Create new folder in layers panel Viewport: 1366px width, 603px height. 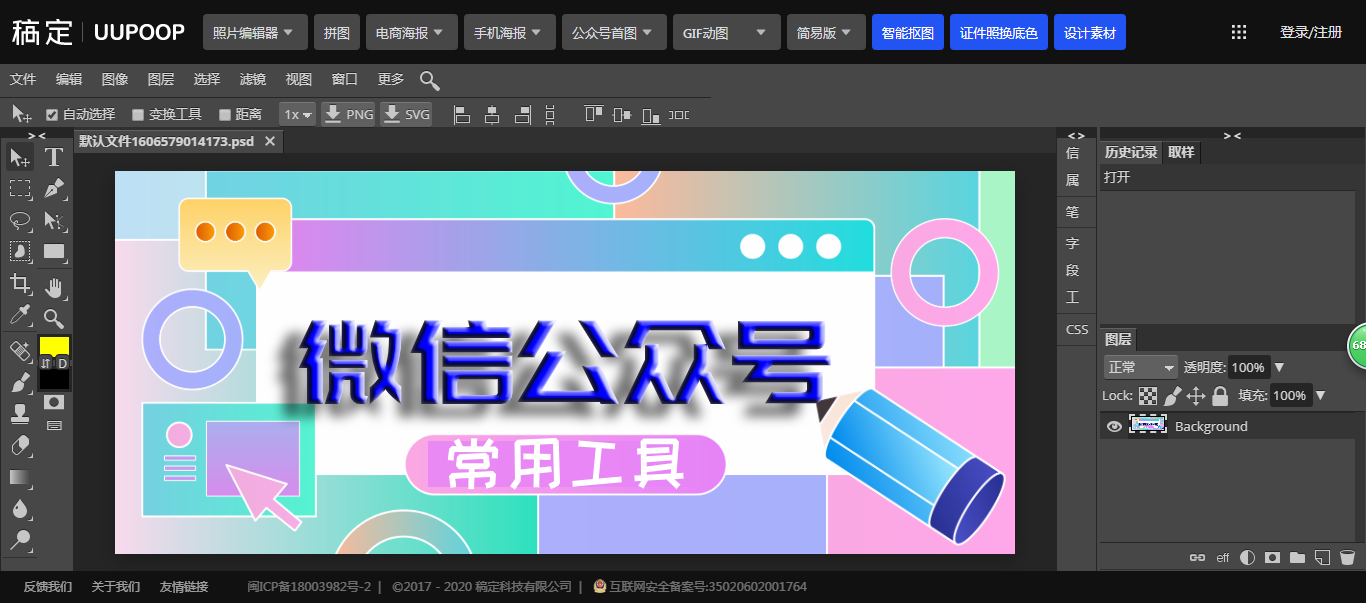pyautogui.click(x=1297, y=557)
